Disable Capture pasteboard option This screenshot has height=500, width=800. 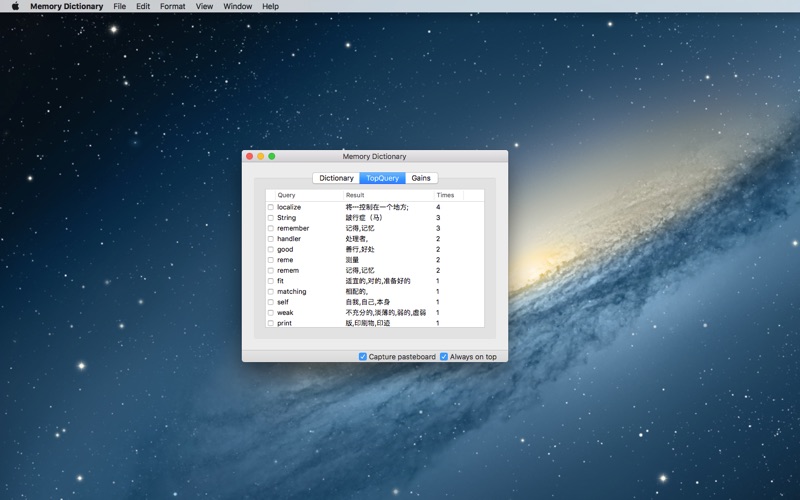coord(363,357)
